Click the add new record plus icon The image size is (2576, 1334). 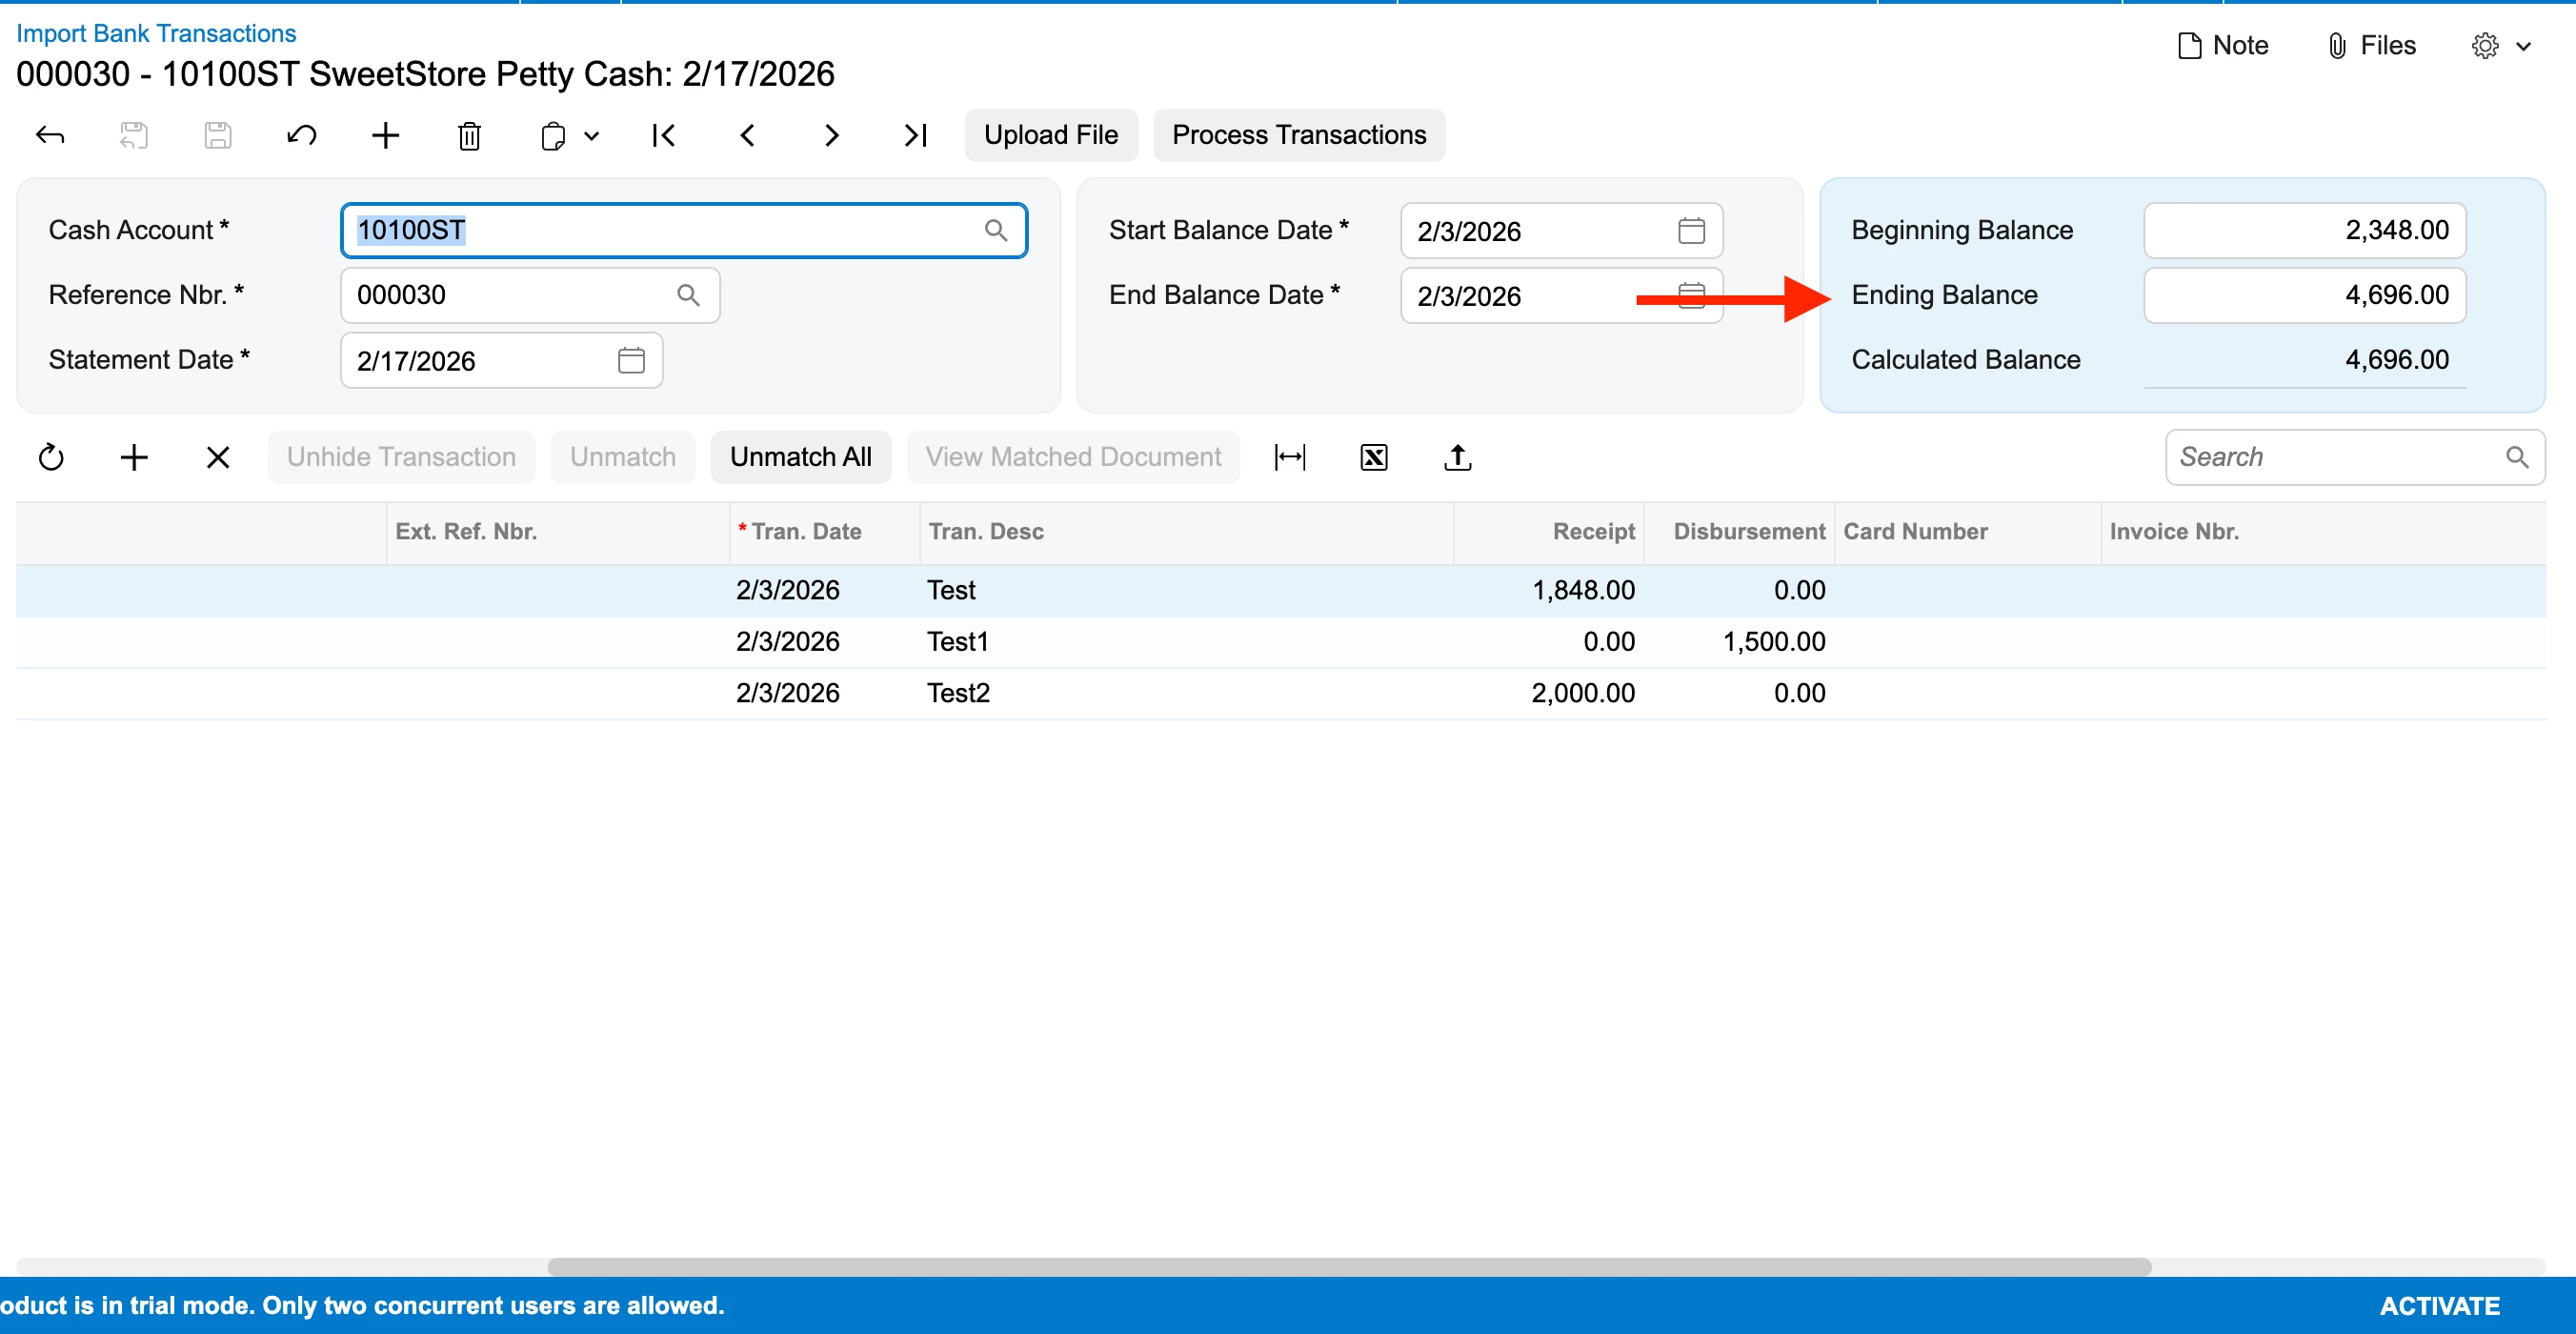(385, 135)
